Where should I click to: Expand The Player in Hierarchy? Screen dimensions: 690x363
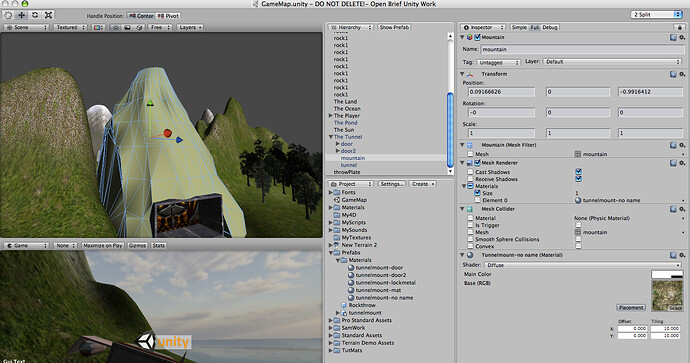(330, 115)
